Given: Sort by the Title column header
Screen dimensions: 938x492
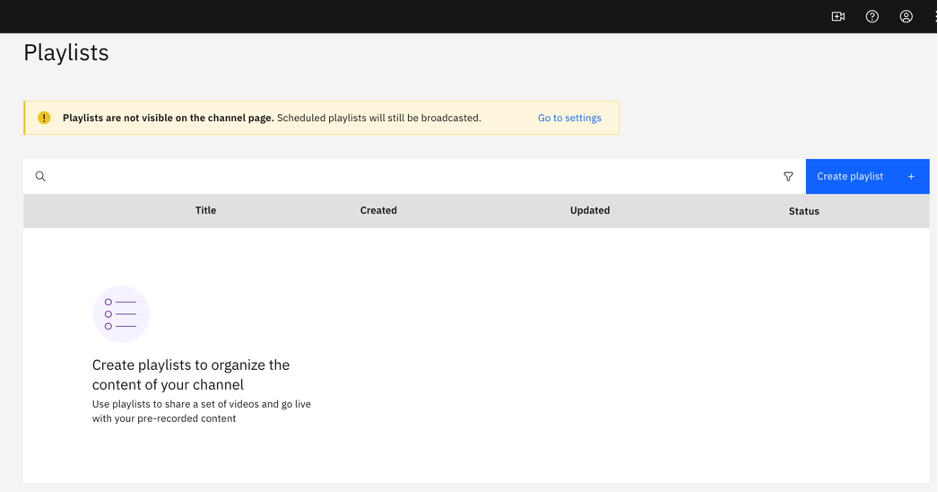Looking at the screenshot, I should (205, 210).
